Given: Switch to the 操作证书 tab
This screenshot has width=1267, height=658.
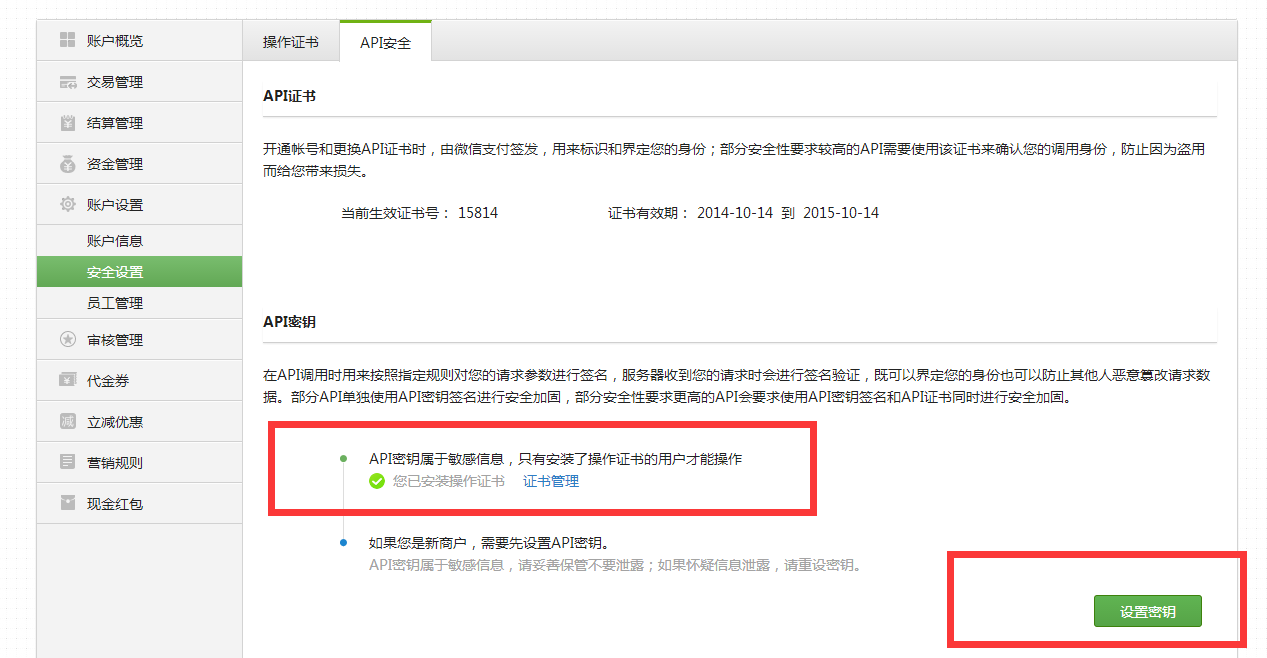Looking at the screenshot, I should (x=290, y=42).
